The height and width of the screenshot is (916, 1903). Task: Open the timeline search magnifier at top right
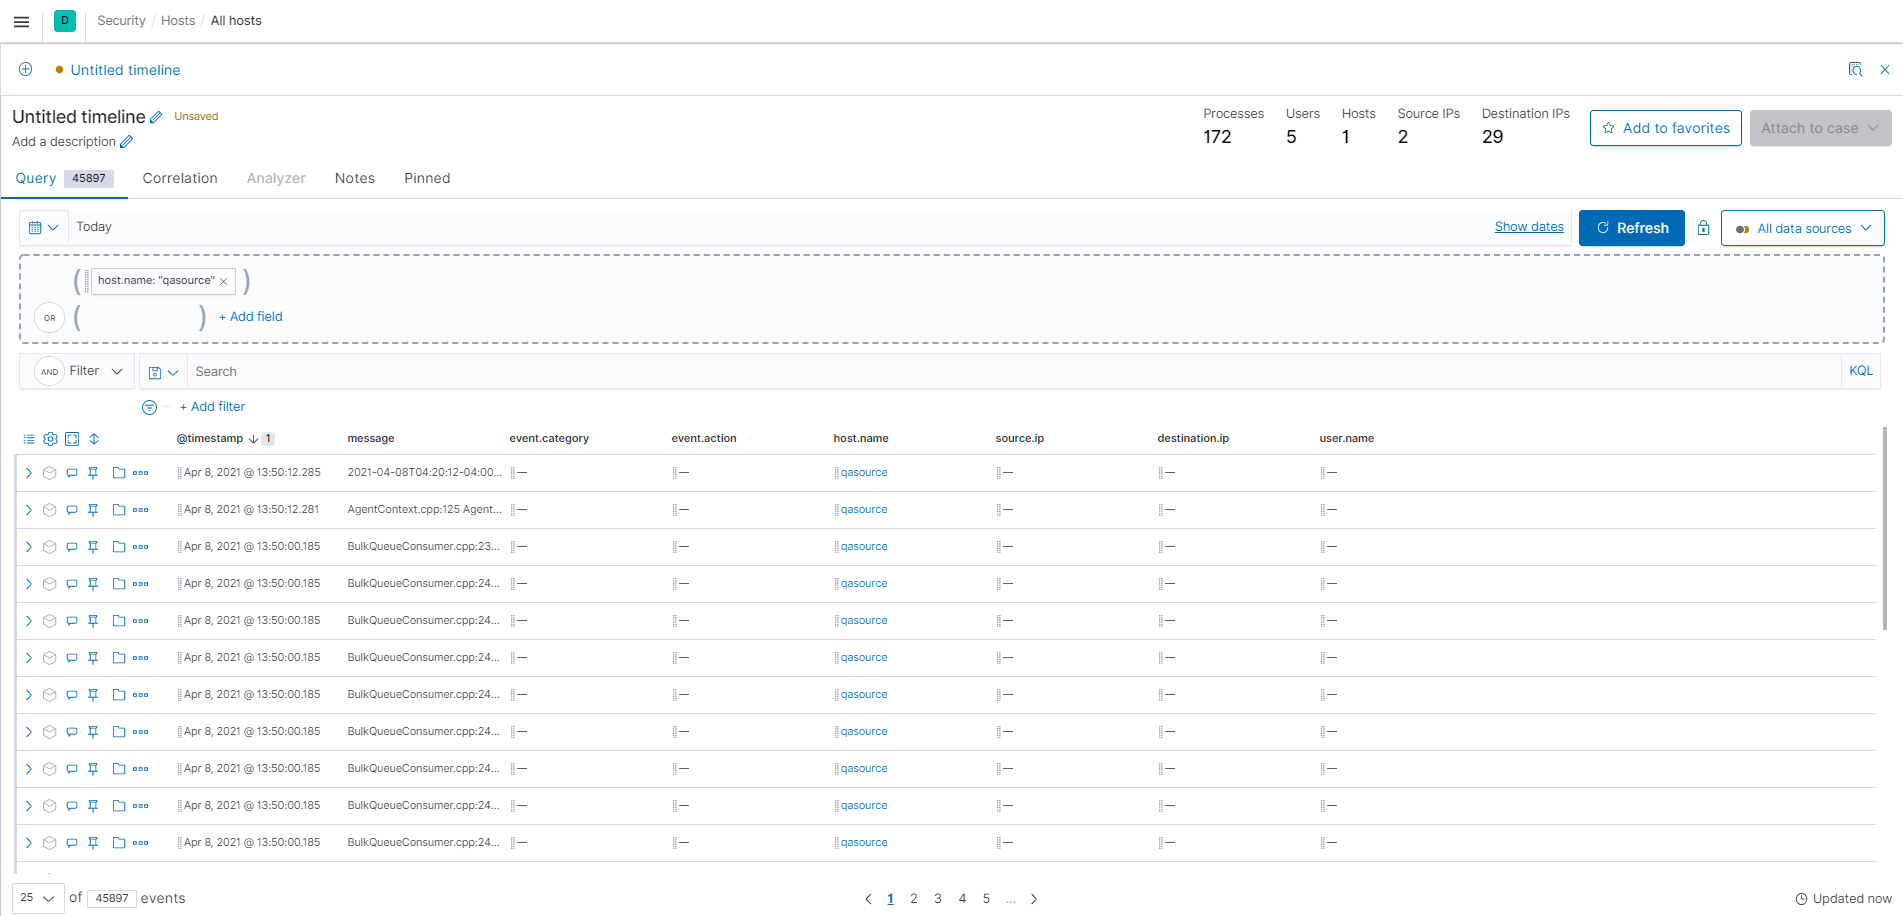click(x=1855, y=69)
